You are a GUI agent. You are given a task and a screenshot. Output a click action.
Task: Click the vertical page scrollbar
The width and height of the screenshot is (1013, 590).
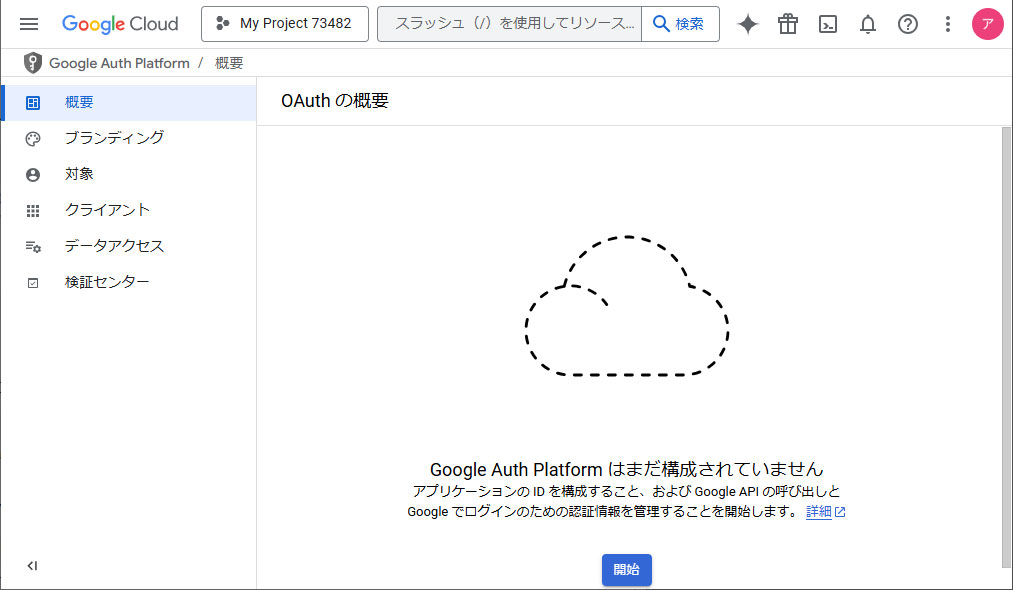(x=1007, y=346)
